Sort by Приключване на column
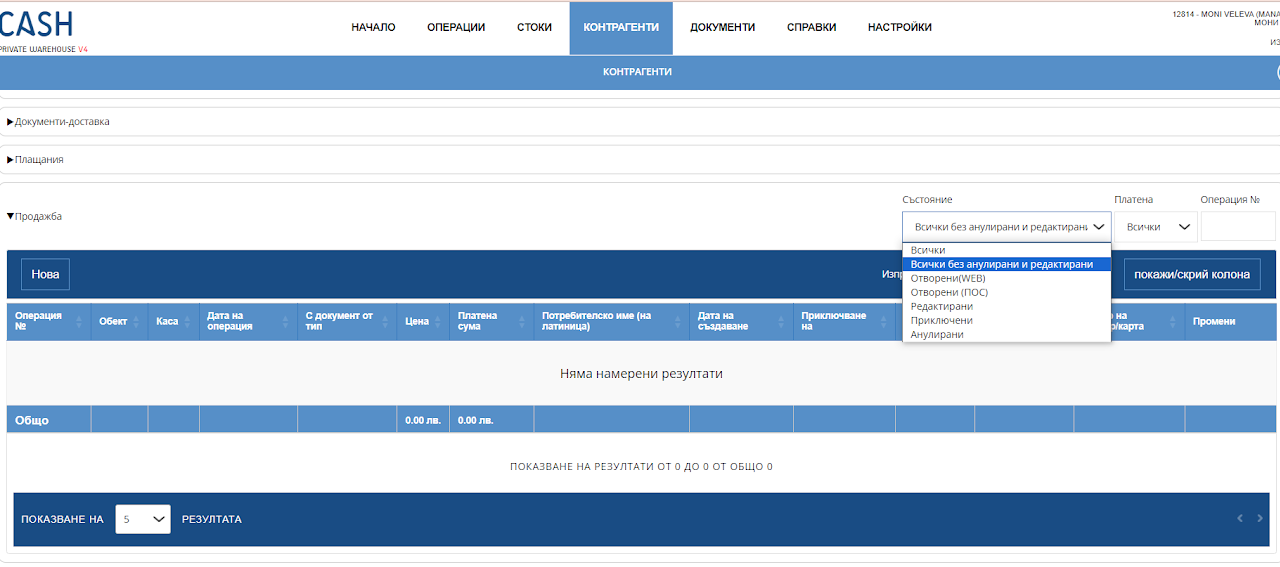The width and height of the screenshot is (1280, 567). pos(844,321)
